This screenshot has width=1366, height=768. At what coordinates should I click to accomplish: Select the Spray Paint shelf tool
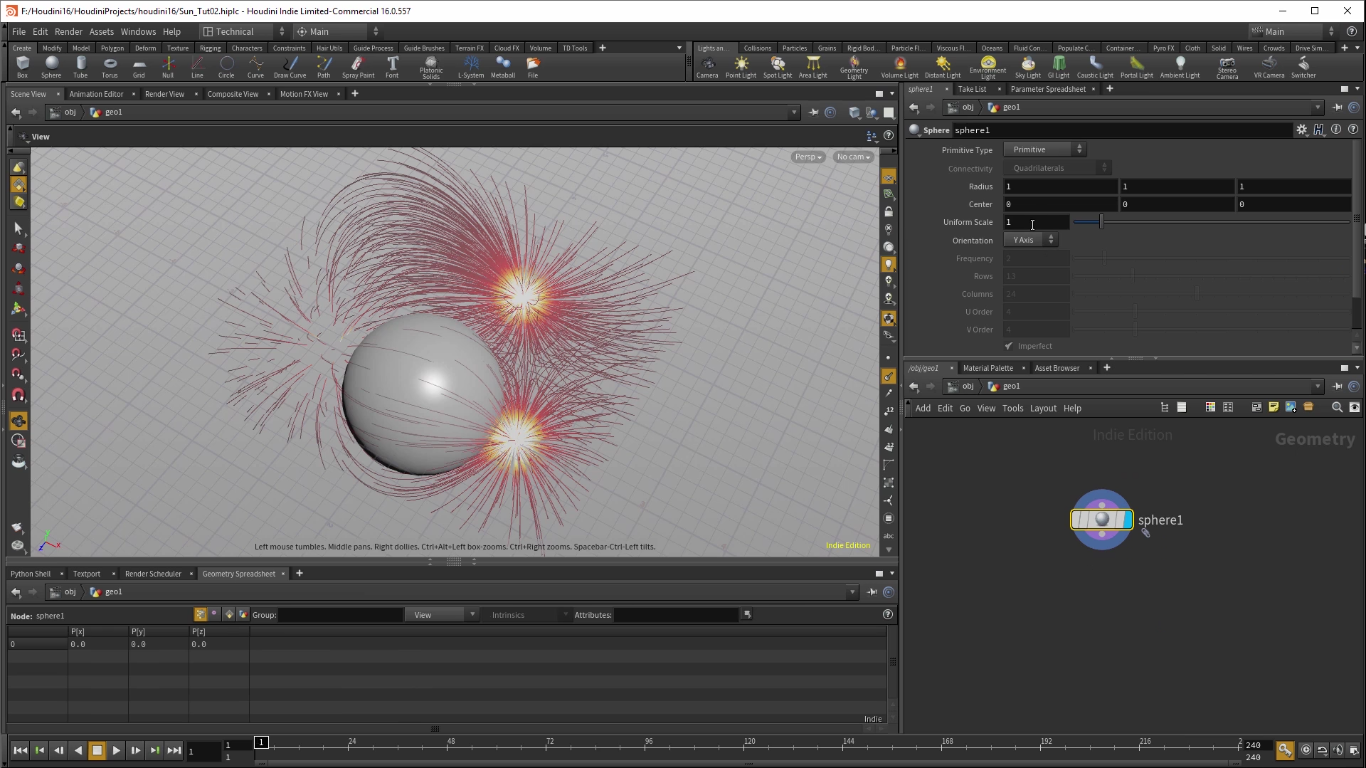click(x=358, y=66)
